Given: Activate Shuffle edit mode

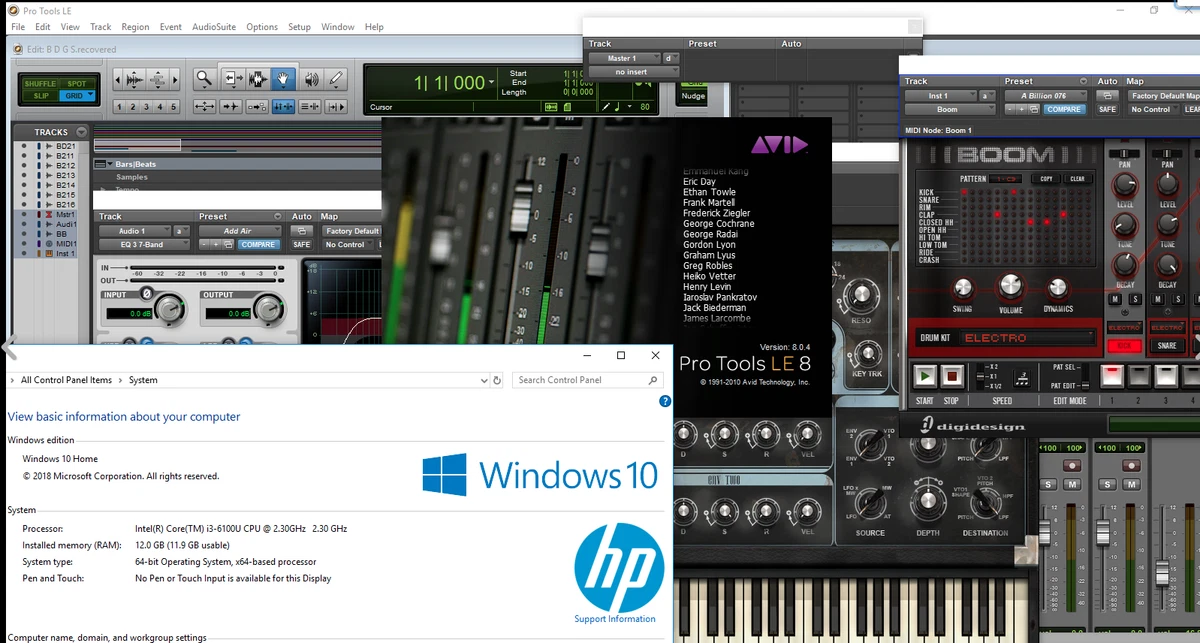Looking at the screenshot, I should click(40, 83).
